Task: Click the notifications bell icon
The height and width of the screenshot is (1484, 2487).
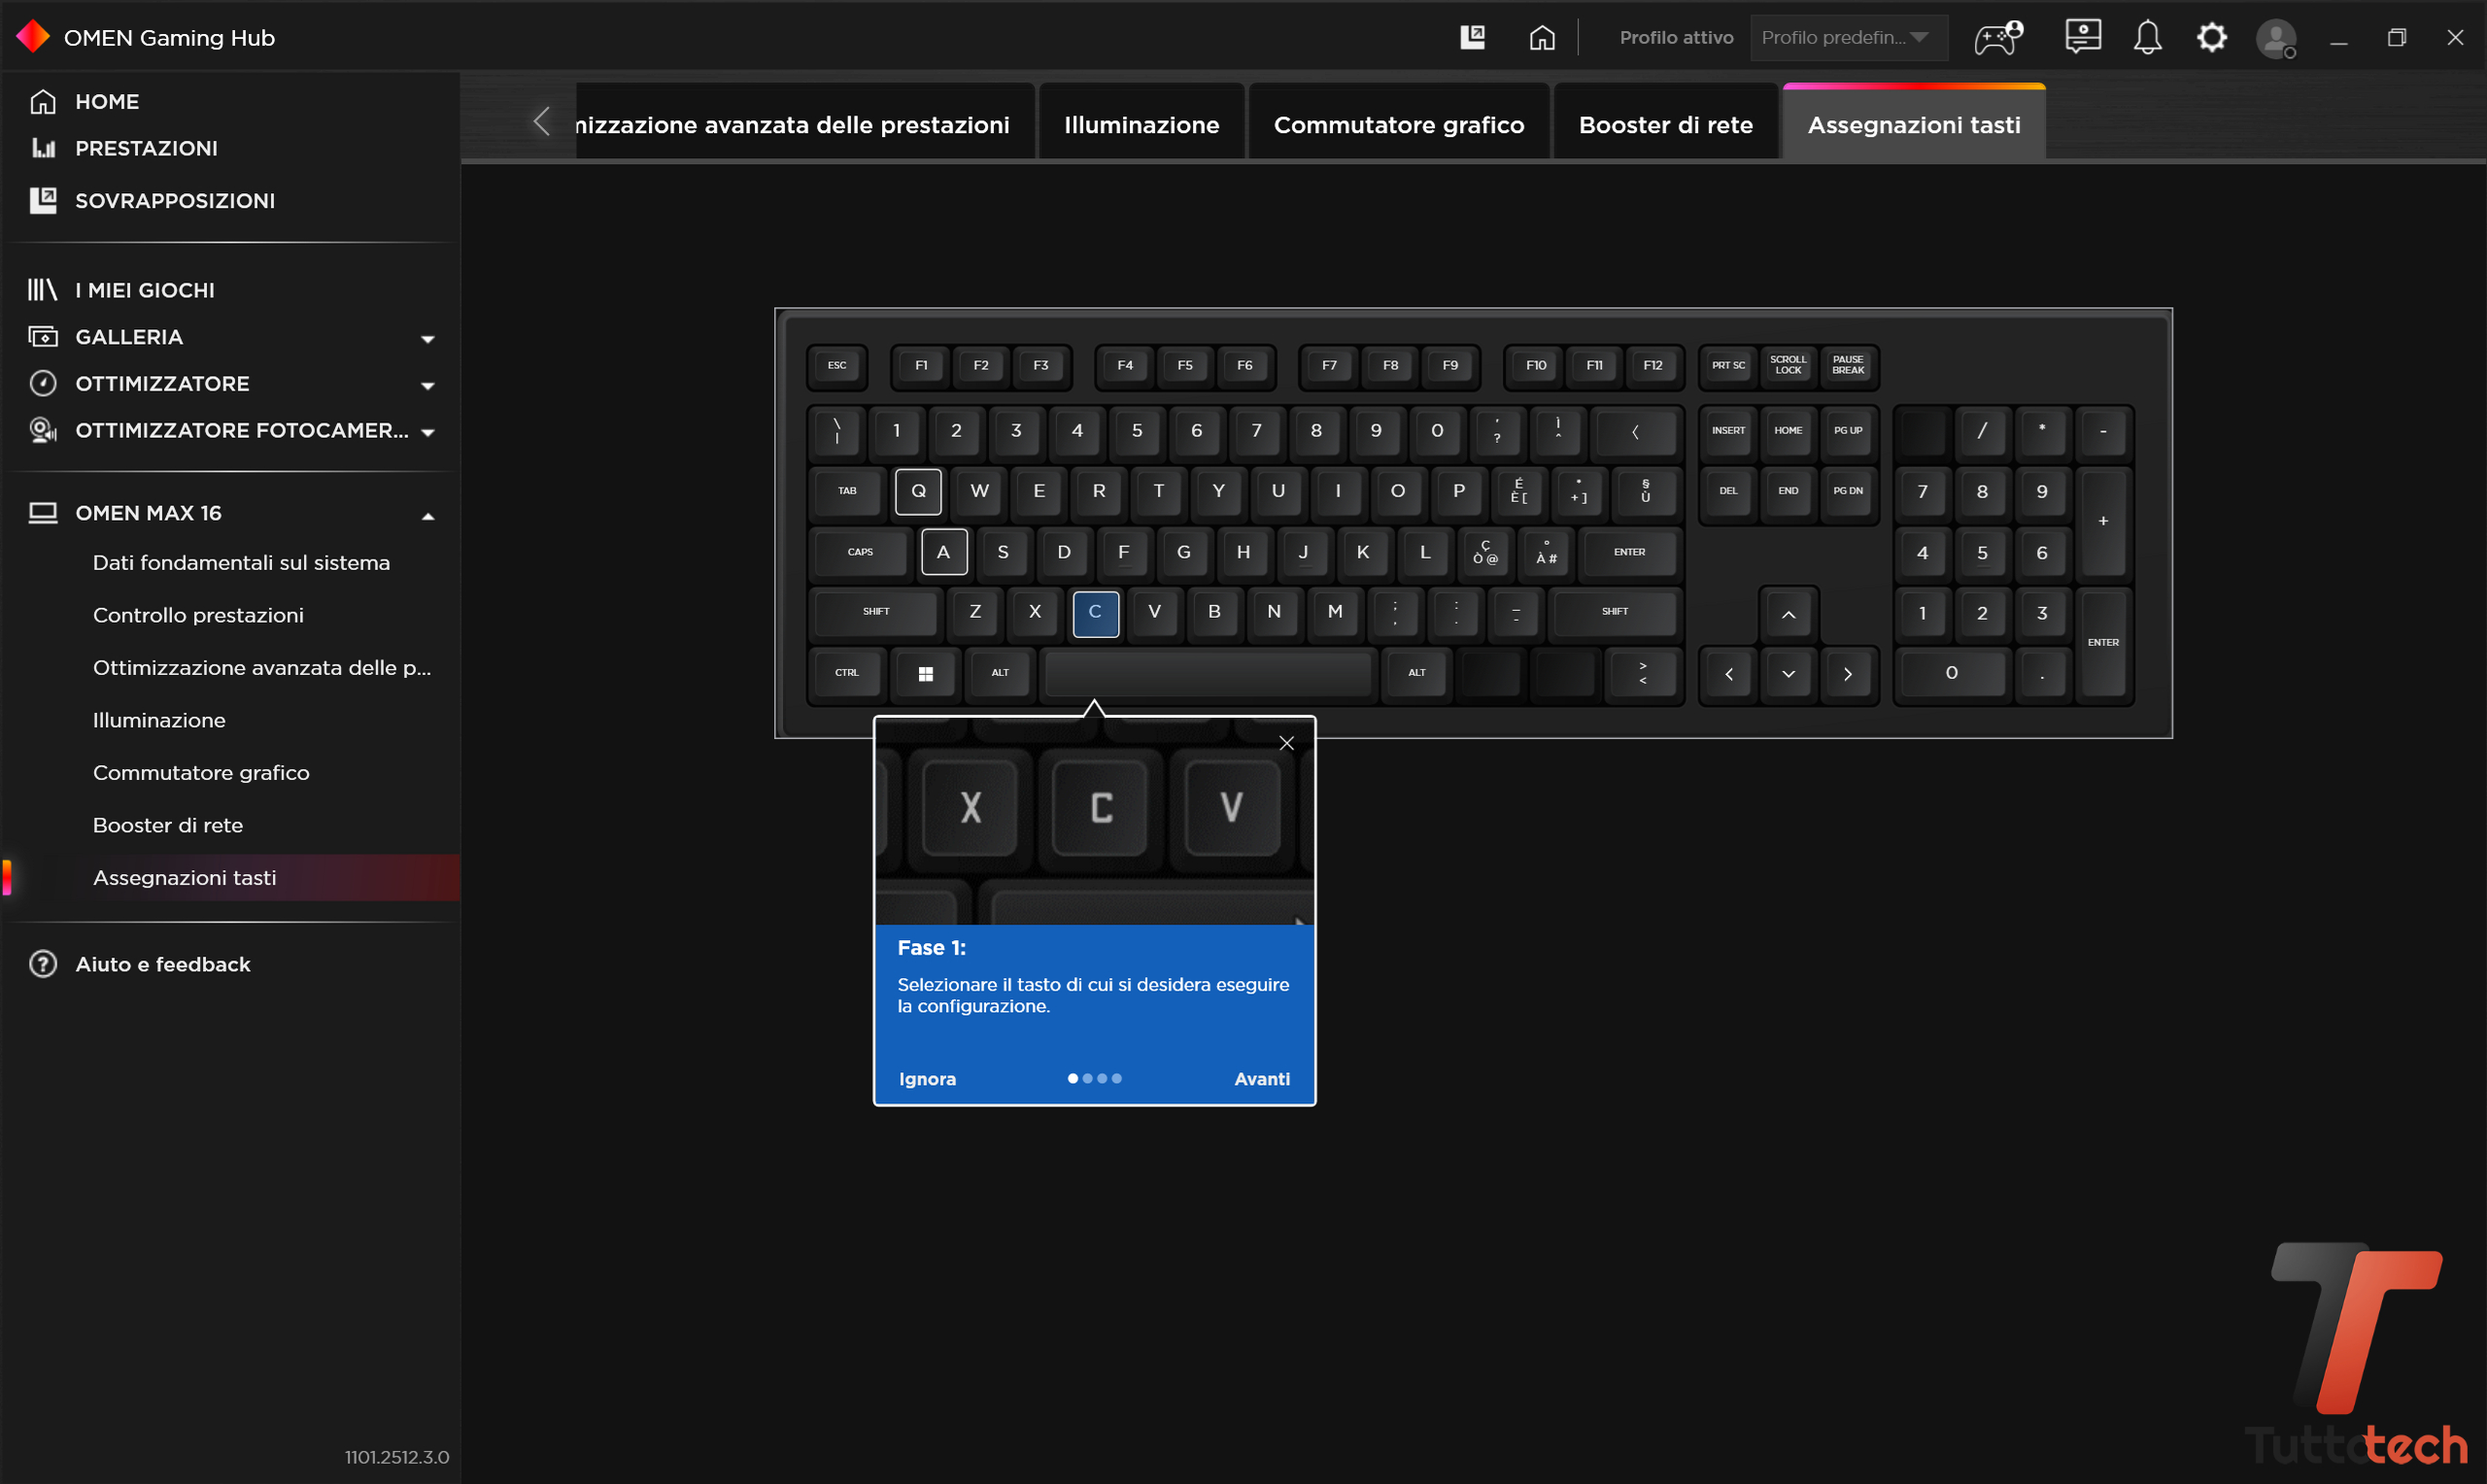Action: pos(2147,38)
